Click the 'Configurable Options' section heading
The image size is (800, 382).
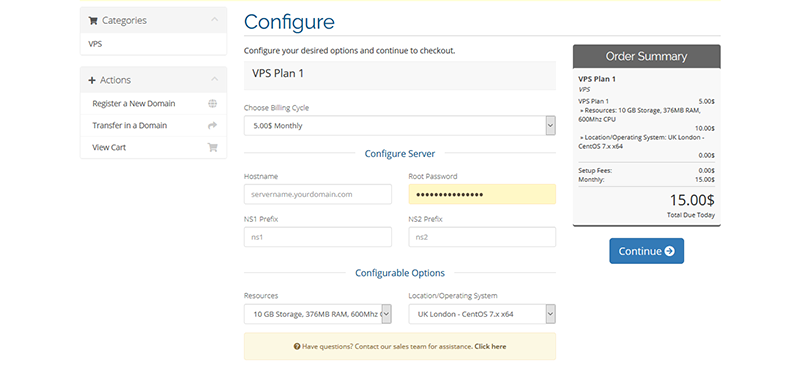[400, 273]
